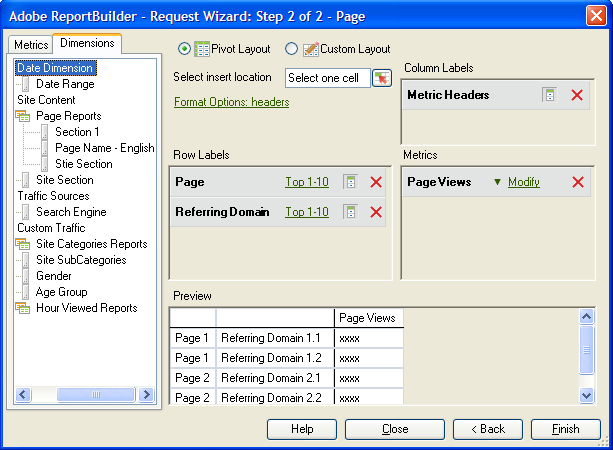The height and width of the screenshot is (450, 613).
Task: Go to previous step with Back button
Action: click(488, 429)
